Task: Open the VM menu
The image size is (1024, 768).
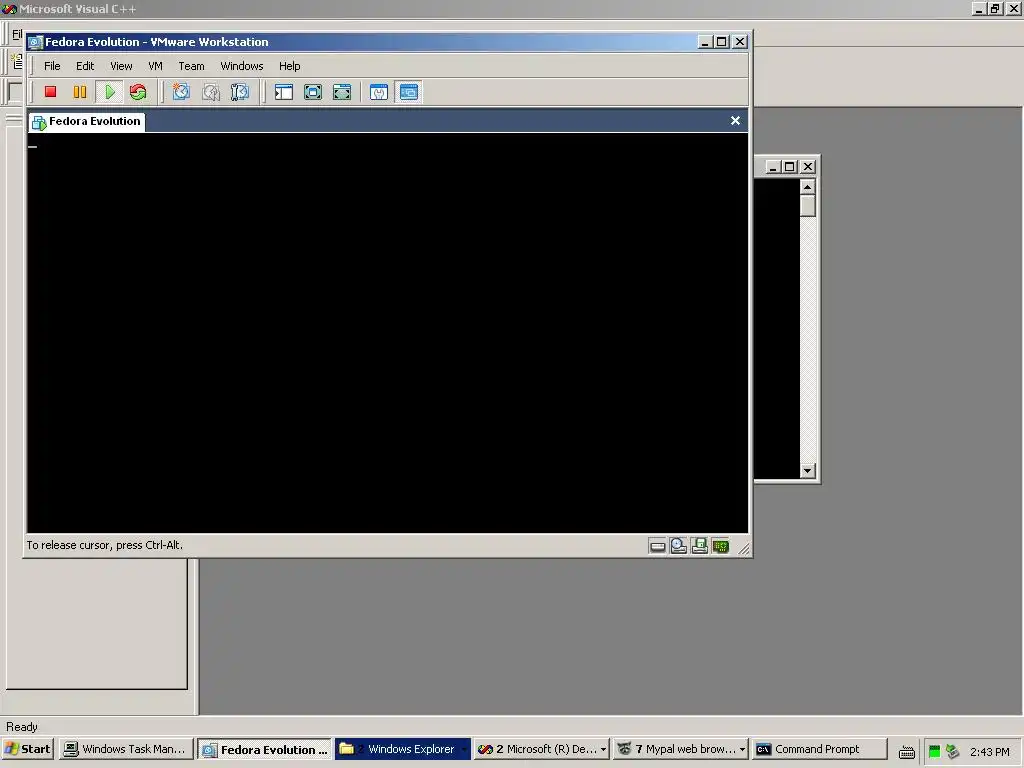Action: click(x=155, y=66)
